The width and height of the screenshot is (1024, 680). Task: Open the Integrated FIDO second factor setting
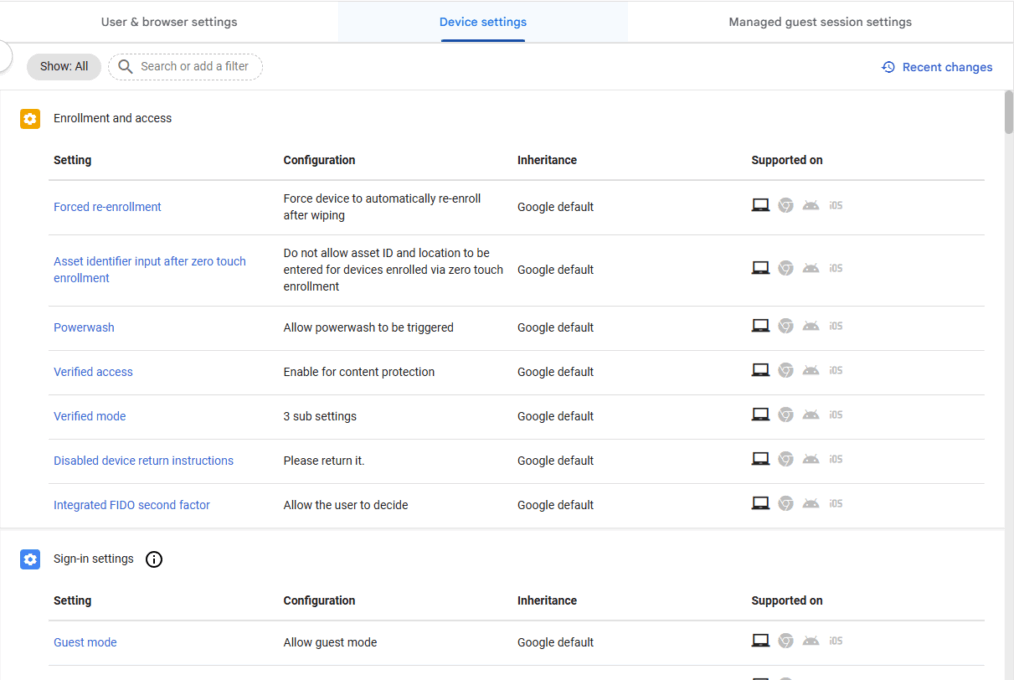pyautogui.click(x=131, y=505)
